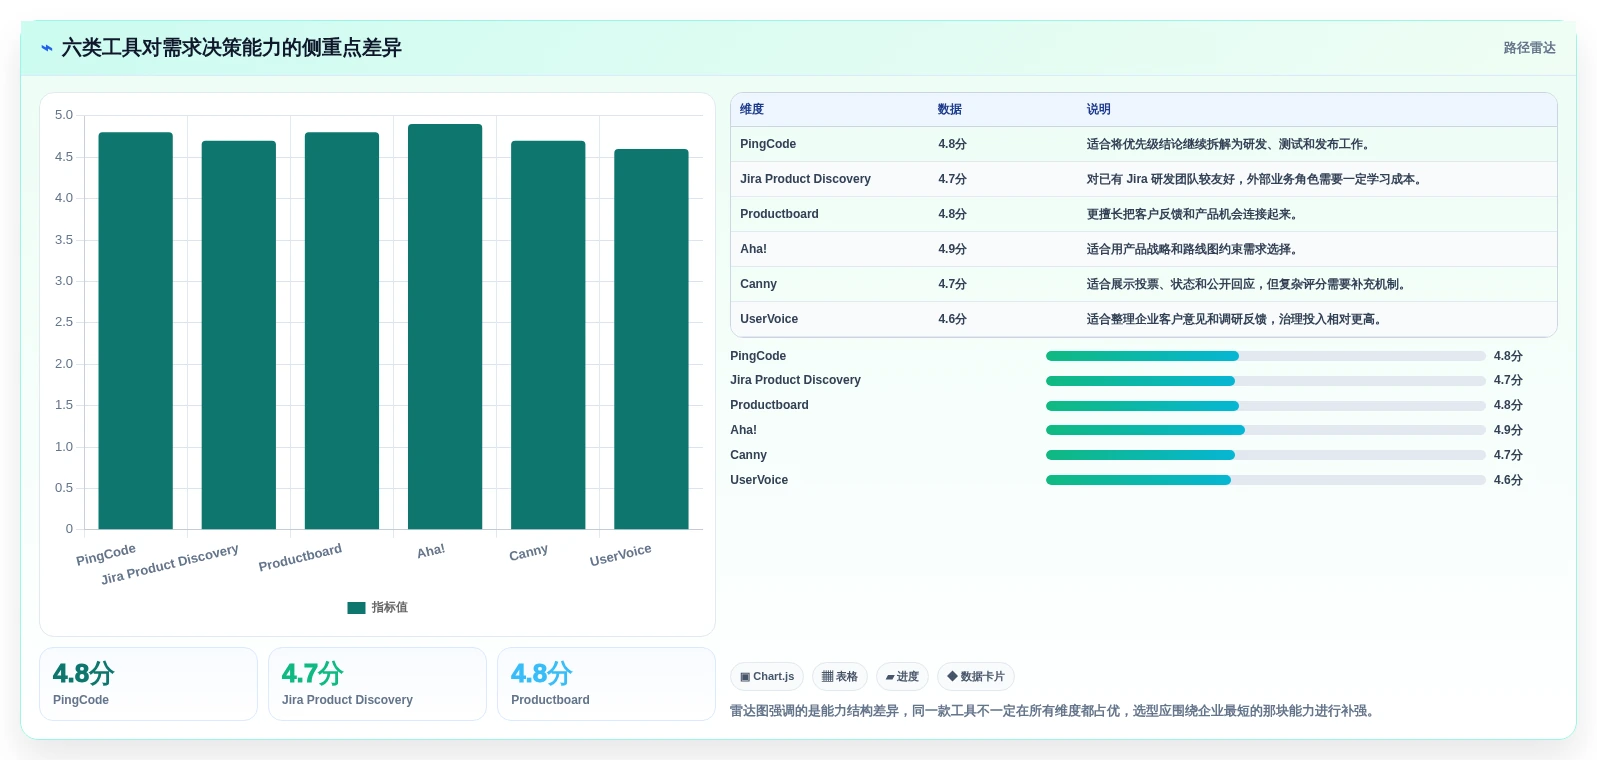Viewport: 1597px width, 760px height.
Task: Click the 4.9分 value beside the progress bar
Action: click(1508, 430)
